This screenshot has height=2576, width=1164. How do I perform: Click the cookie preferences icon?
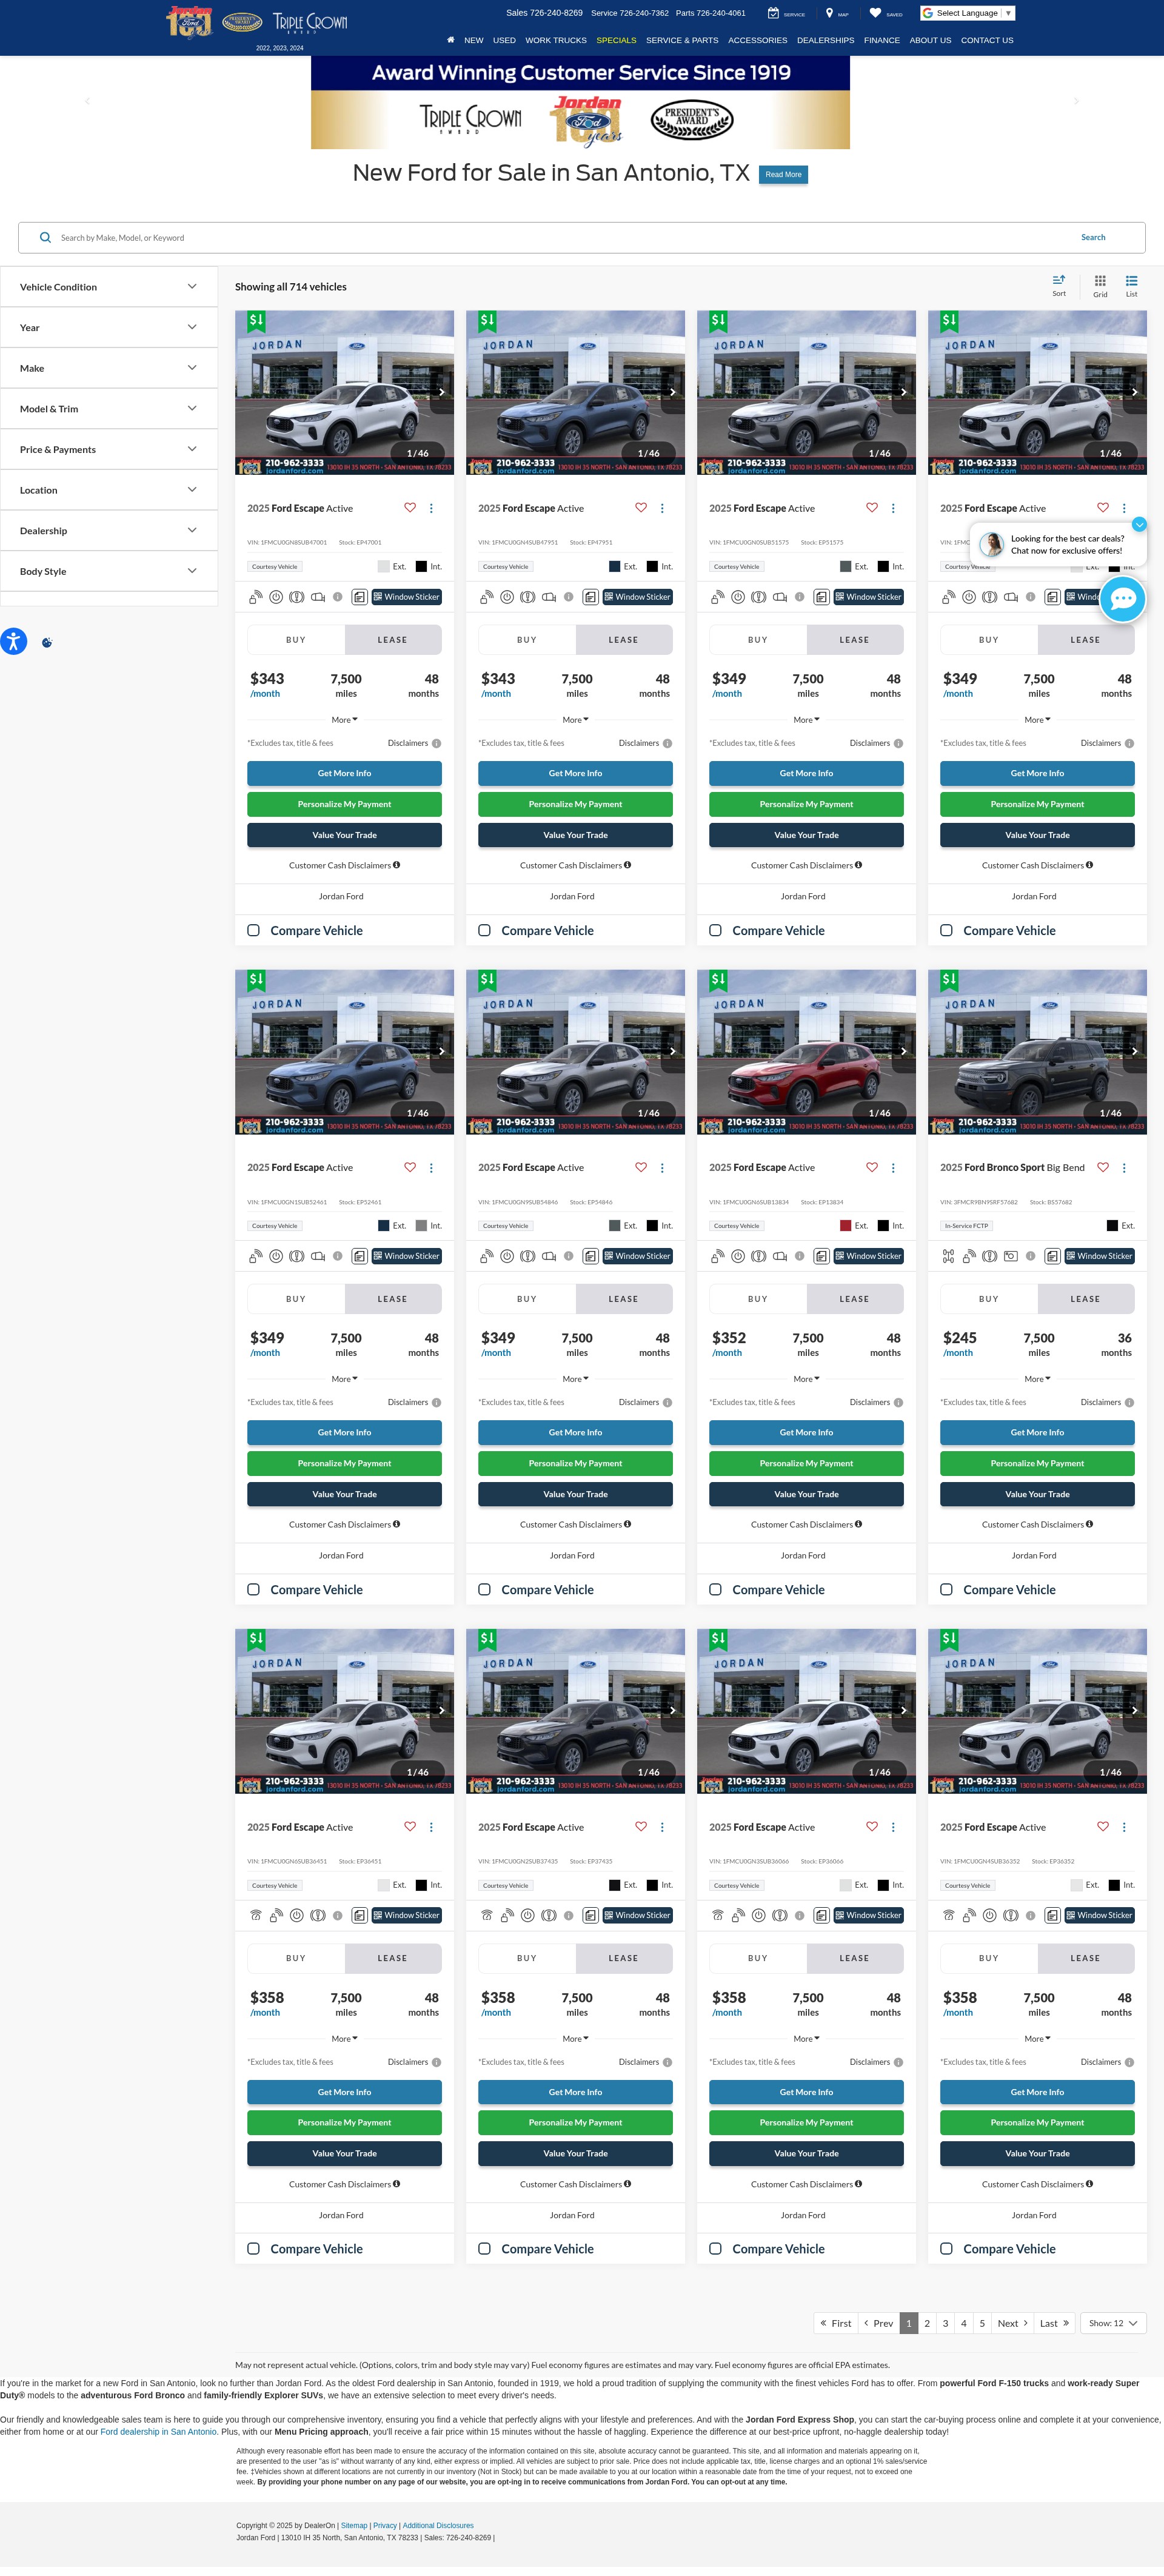pyautogui.click(x=47, y=643)
